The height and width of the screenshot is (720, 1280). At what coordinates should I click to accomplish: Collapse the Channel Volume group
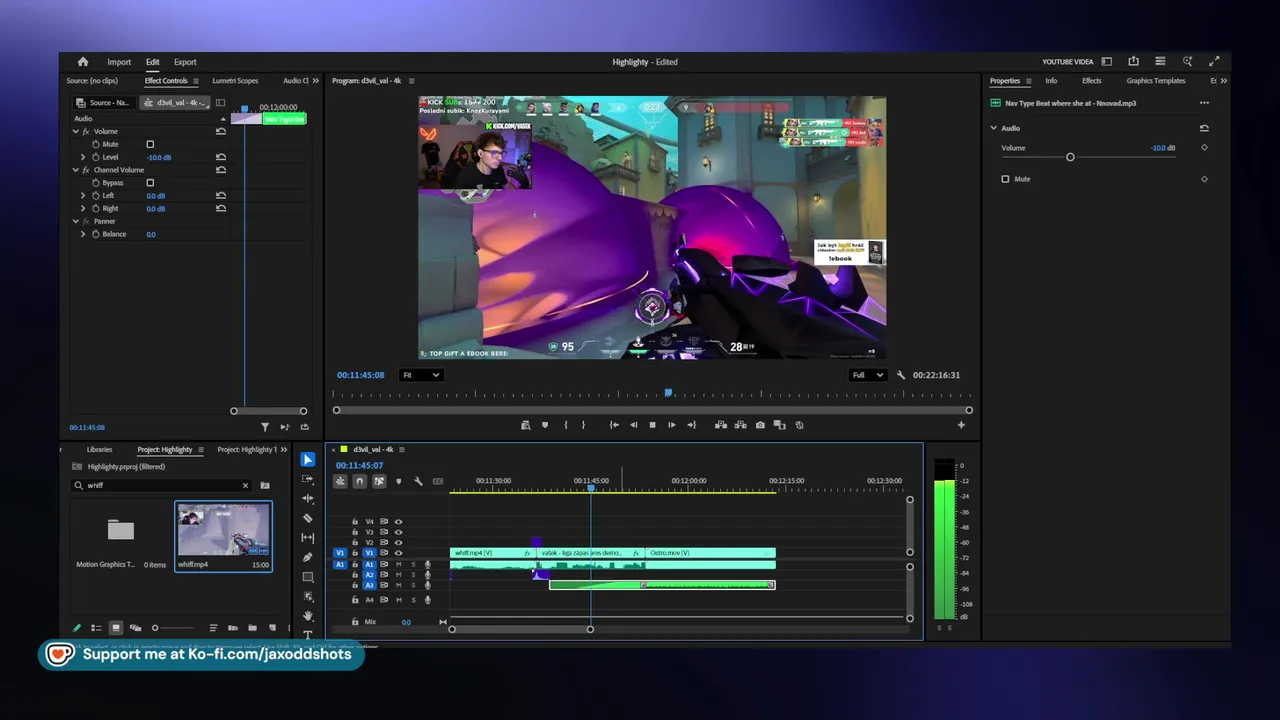pyautogui.click(x=75, y=170)
